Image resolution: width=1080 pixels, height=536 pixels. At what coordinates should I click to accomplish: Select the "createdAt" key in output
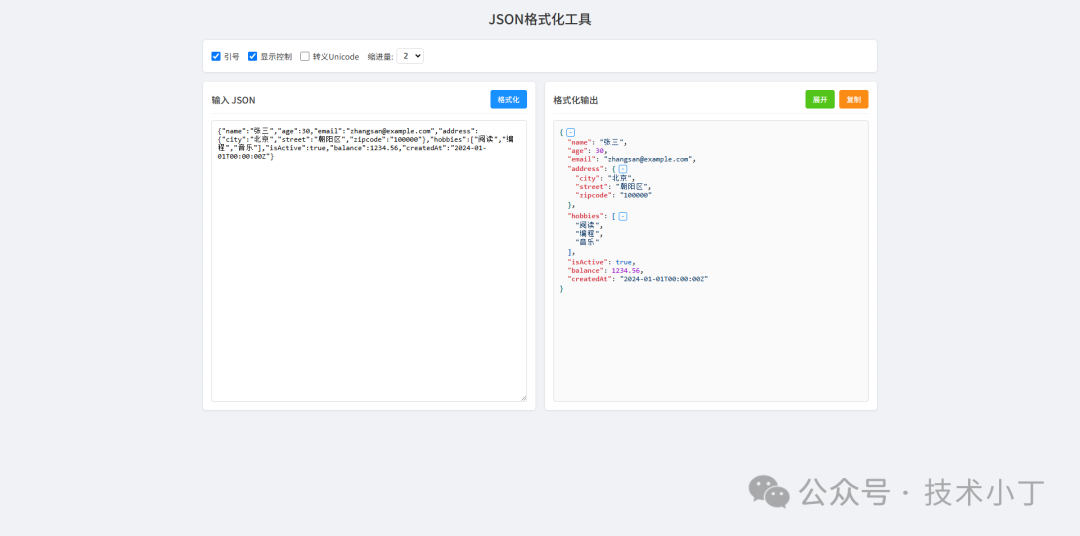tap(589, 279)
